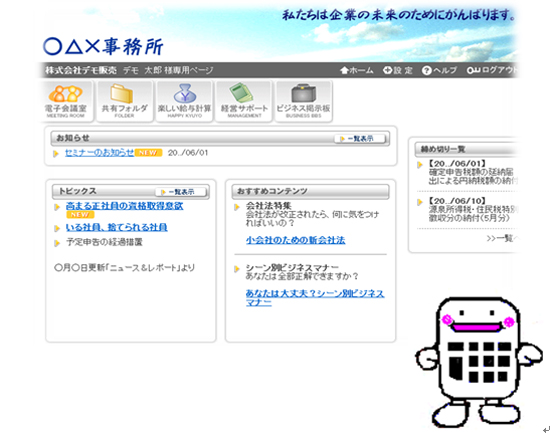Open the セミナーのお知らせ link
The width and height of the screenshot is (553, 438).
tap(99, 153)
